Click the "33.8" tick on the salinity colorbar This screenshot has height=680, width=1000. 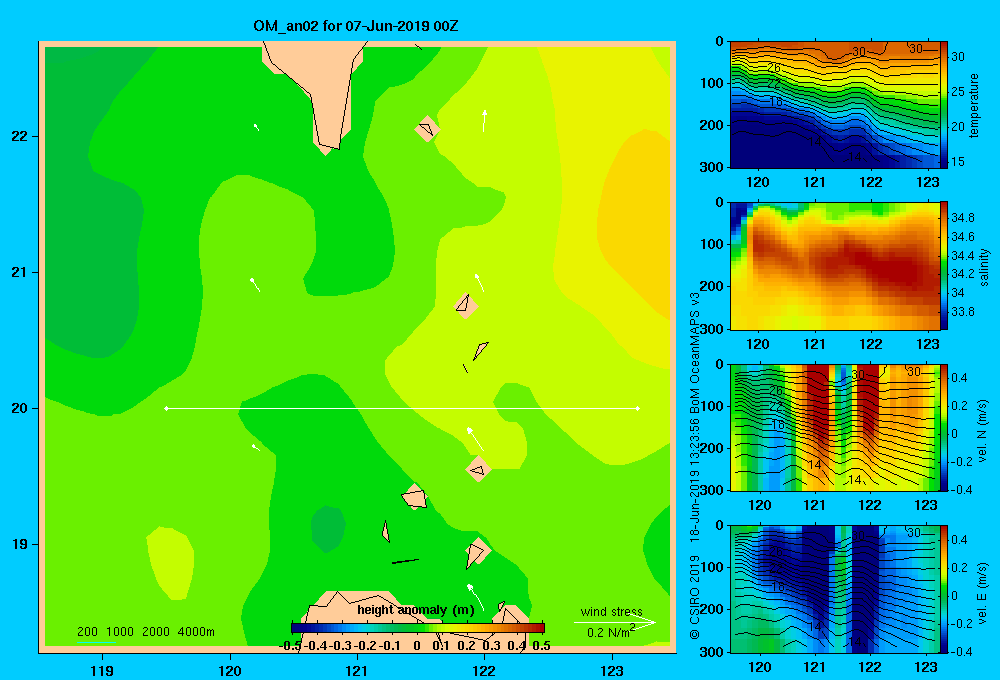(x=963, y=312)
